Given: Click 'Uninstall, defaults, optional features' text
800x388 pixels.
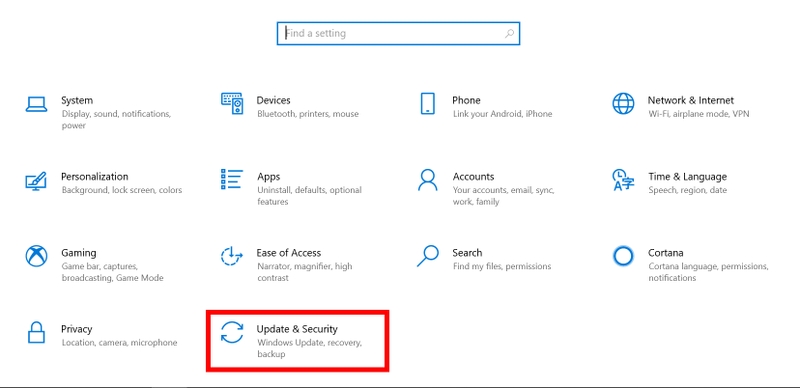Looking at the screenshot, I should (x=309, y=196).
